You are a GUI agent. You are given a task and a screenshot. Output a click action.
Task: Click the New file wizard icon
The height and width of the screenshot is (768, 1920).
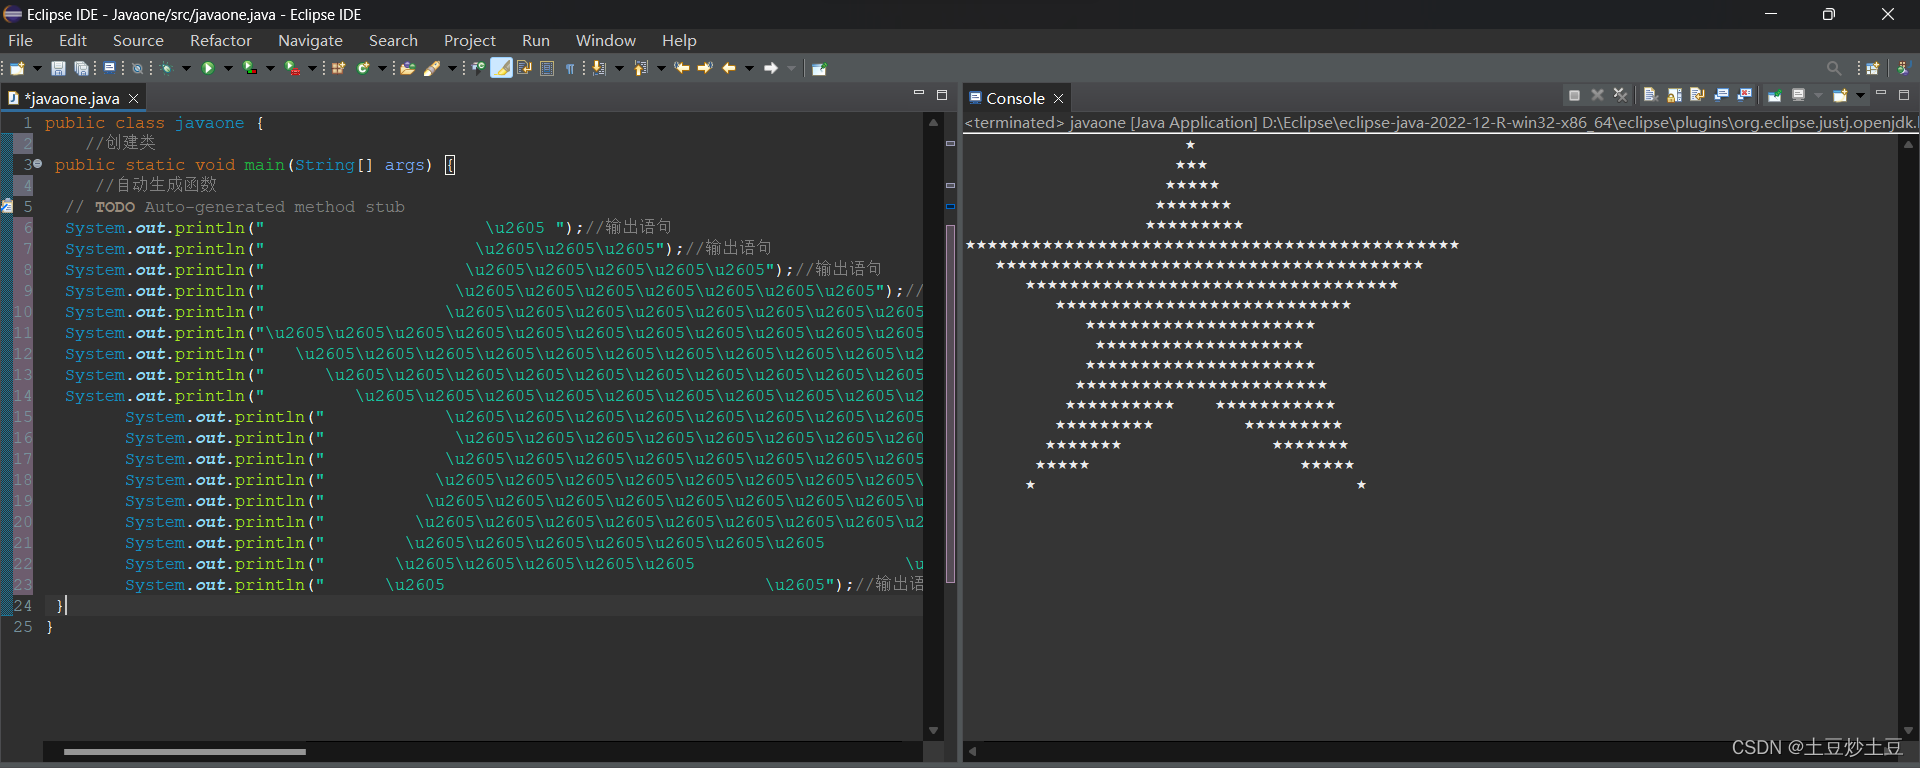pos(17,68)
